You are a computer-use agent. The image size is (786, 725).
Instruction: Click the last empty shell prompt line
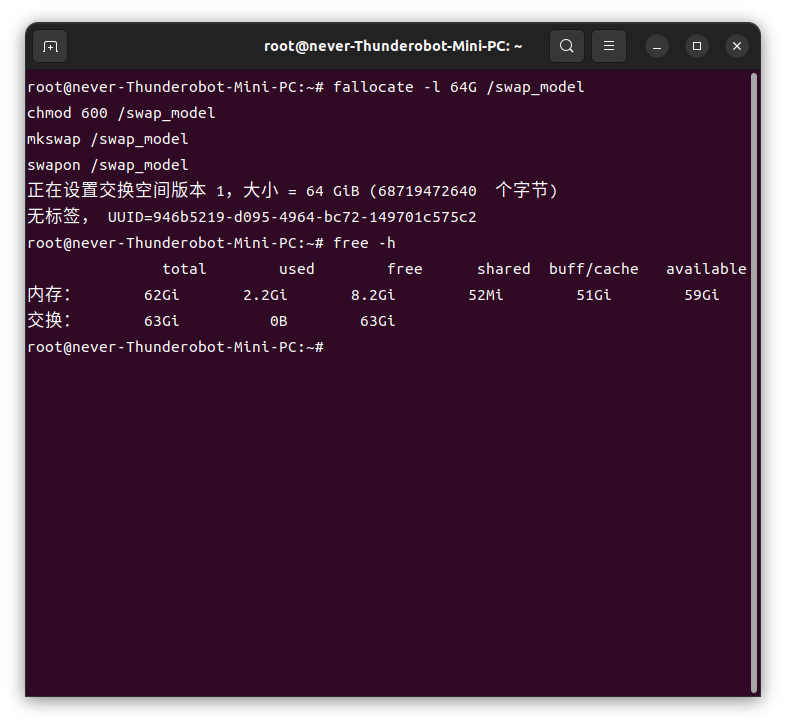(175, 347)
